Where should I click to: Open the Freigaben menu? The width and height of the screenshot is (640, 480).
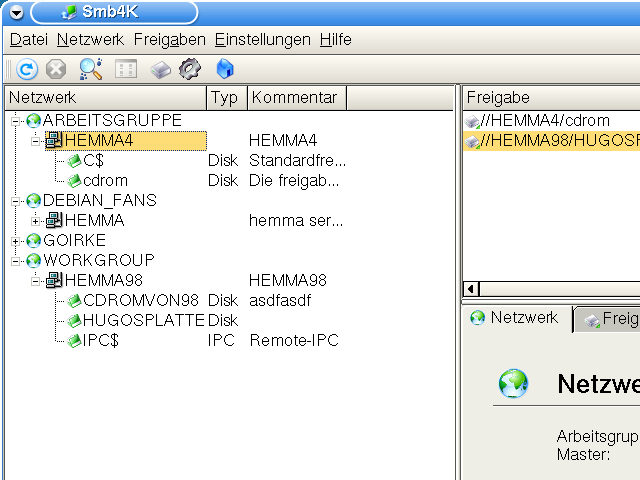[170, 40]
